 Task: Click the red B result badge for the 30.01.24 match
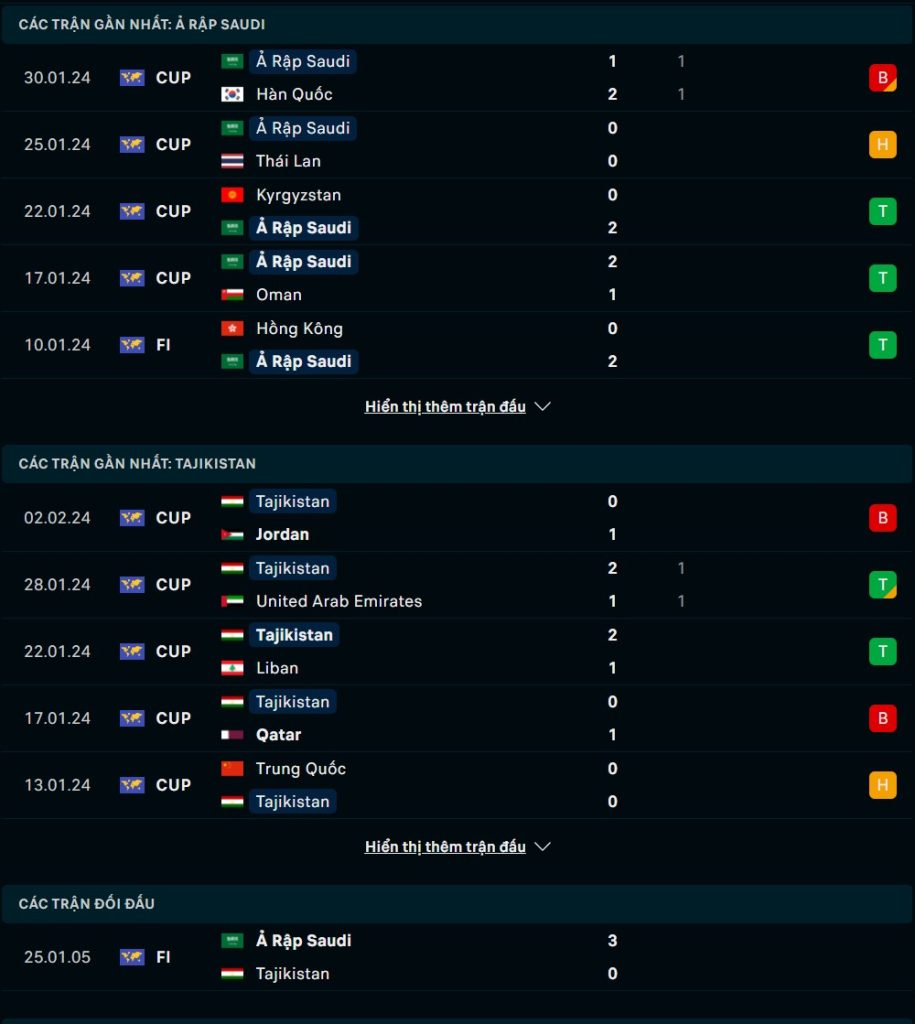point(882,78)
